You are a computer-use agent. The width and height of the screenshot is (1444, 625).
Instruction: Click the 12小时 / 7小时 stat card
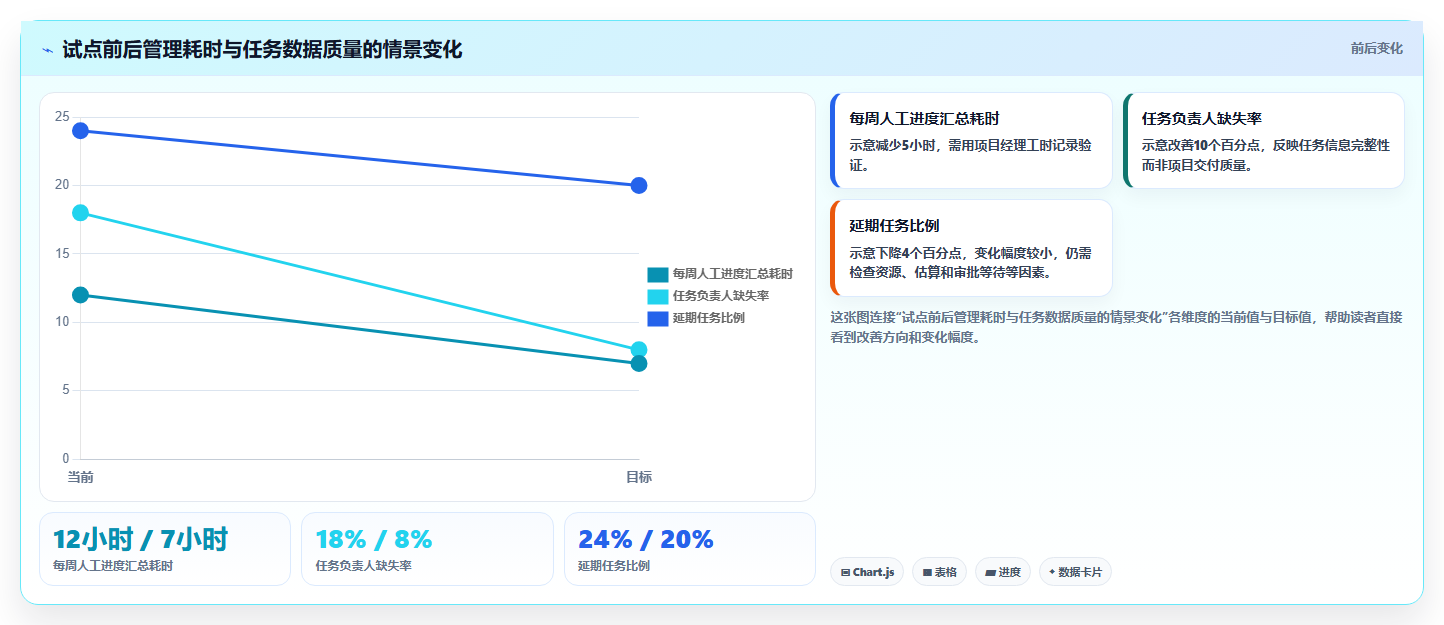pyautogui.click(x=165, y=549)
